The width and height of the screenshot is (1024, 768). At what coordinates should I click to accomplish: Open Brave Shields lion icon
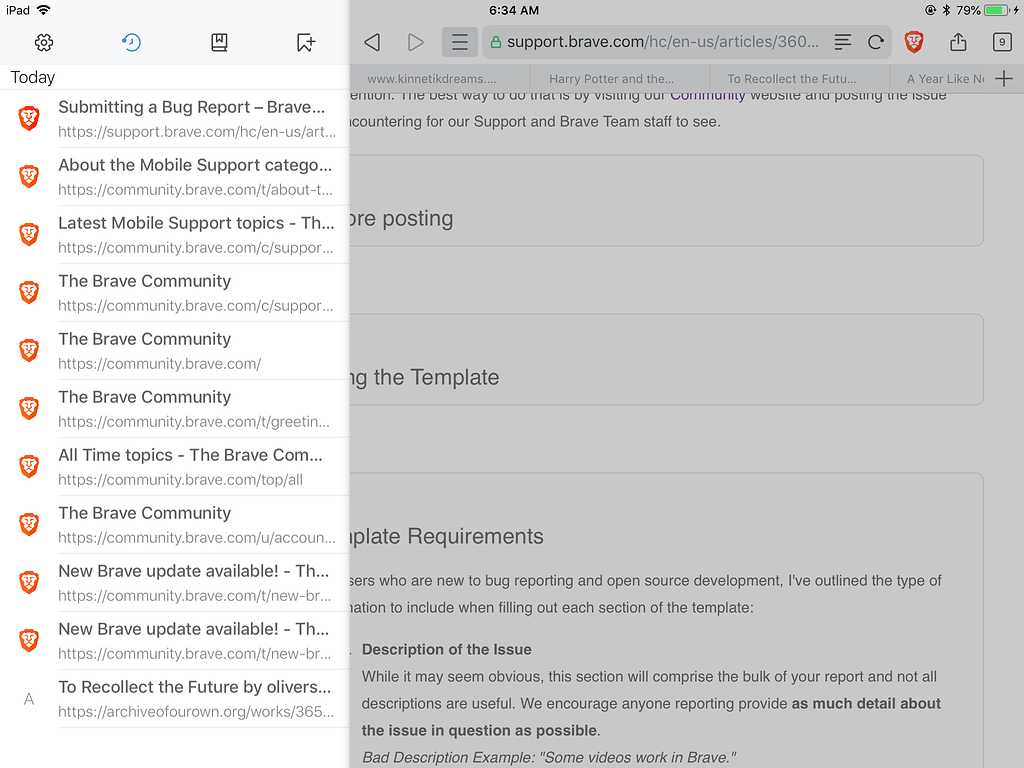coord(914,42)
